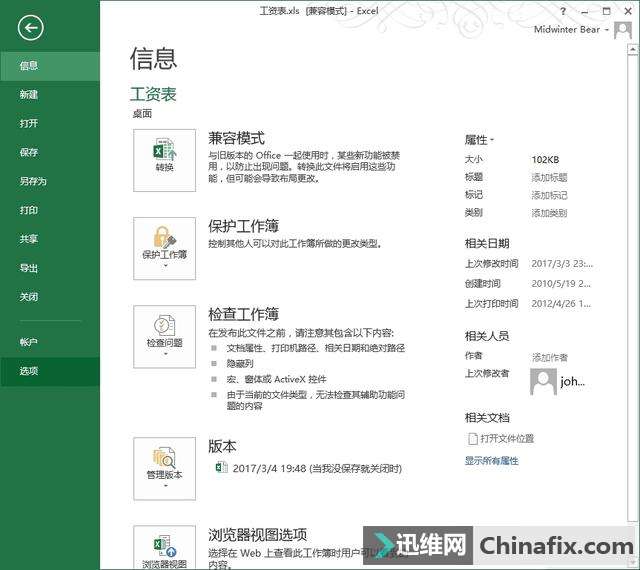Select 另存为 in the sidebar
Viewport: 640px width, 570px height.
pyautogui.click(x=49, y=181)
